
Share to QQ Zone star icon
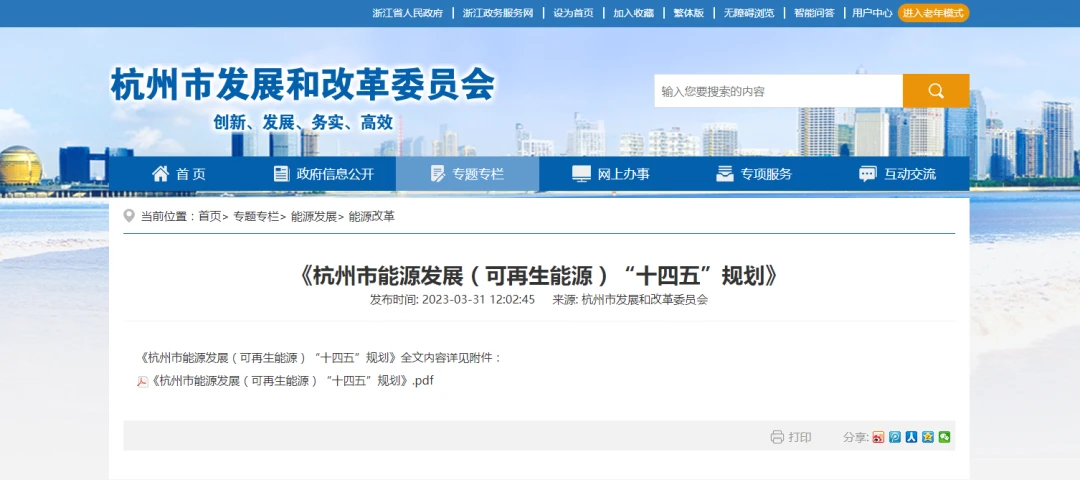coord(928,437)
